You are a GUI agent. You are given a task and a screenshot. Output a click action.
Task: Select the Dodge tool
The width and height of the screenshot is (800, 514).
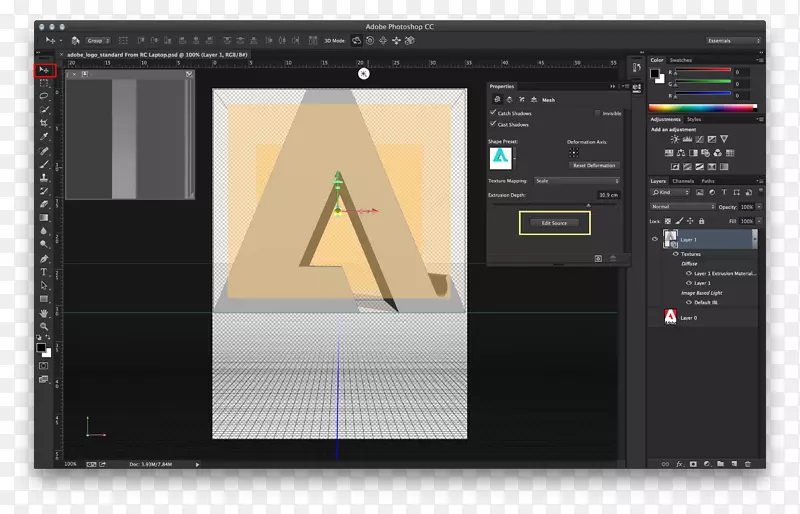tap(44, 244)
